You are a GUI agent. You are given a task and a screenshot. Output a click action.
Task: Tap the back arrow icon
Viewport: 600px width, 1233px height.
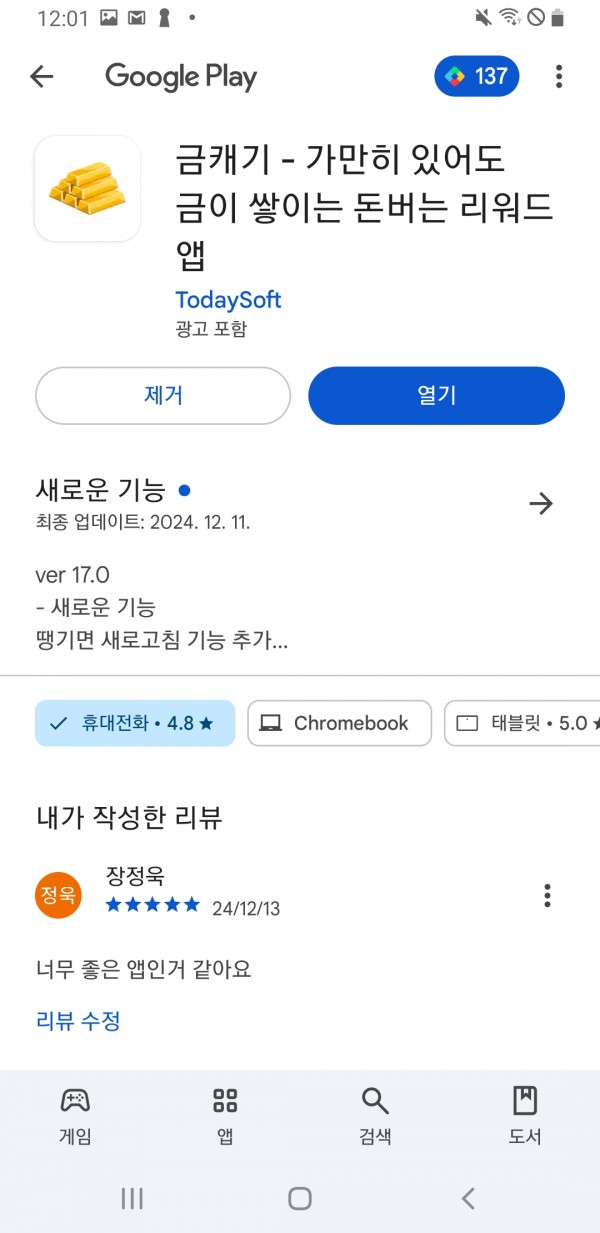pos(41,77)
